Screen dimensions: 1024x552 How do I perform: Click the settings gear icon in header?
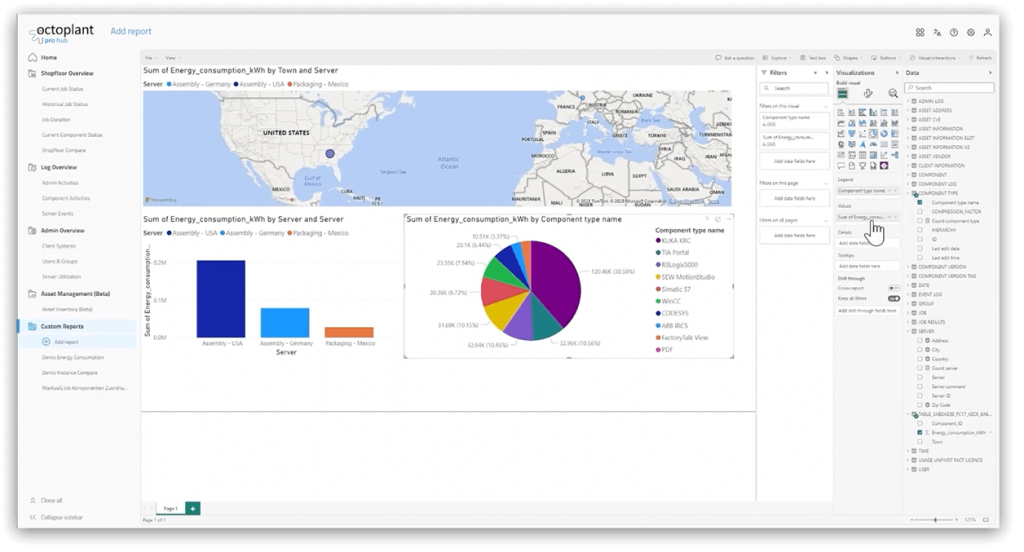coord(971,32)
